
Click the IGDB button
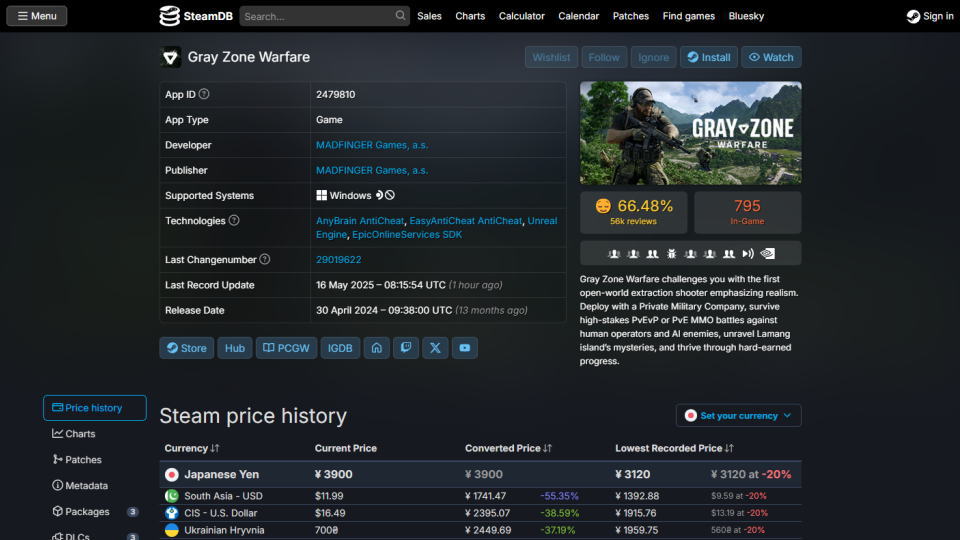point(340,348)
